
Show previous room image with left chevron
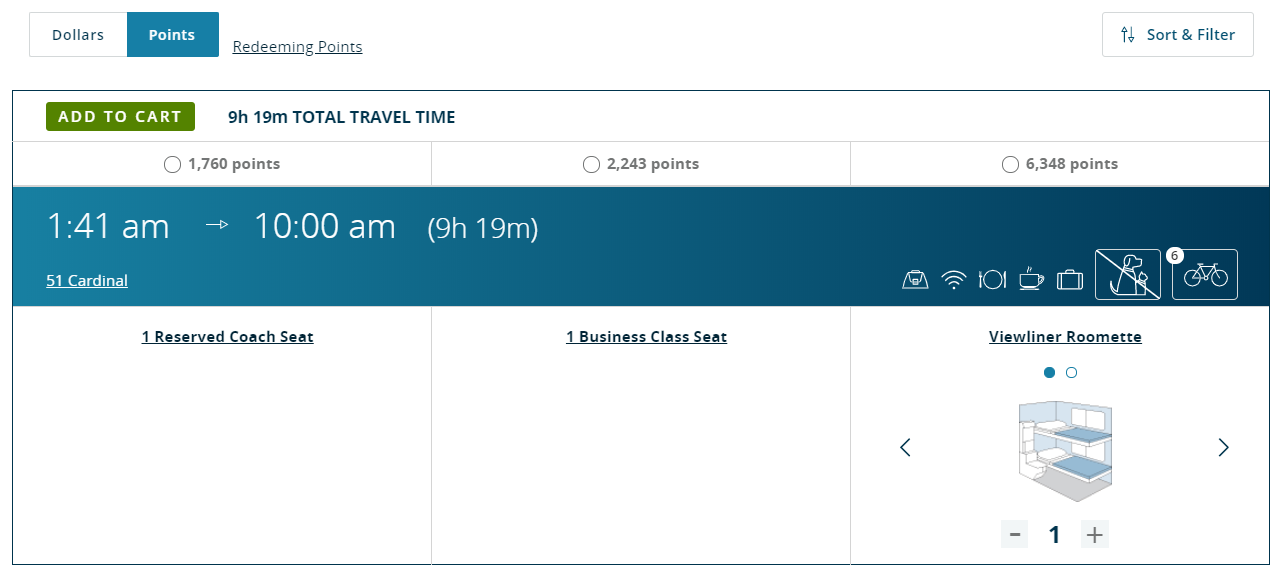point(905,447)
